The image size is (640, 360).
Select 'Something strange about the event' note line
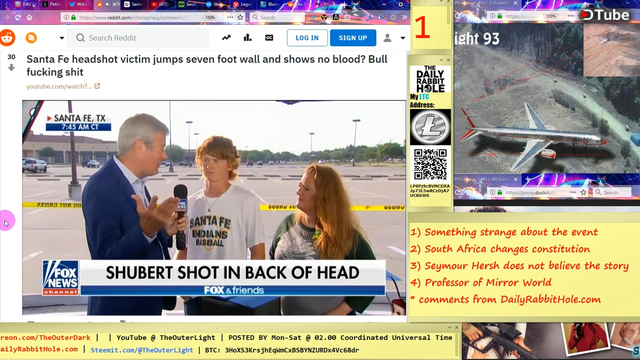tap(504, 232)
